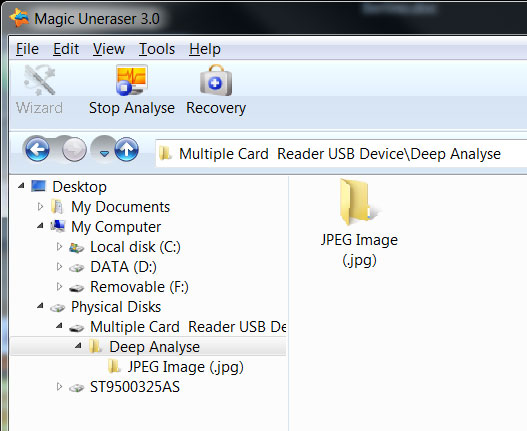Open navigation history dropdown arrow
The image size is (527, 431).
(x=105, y=154)
